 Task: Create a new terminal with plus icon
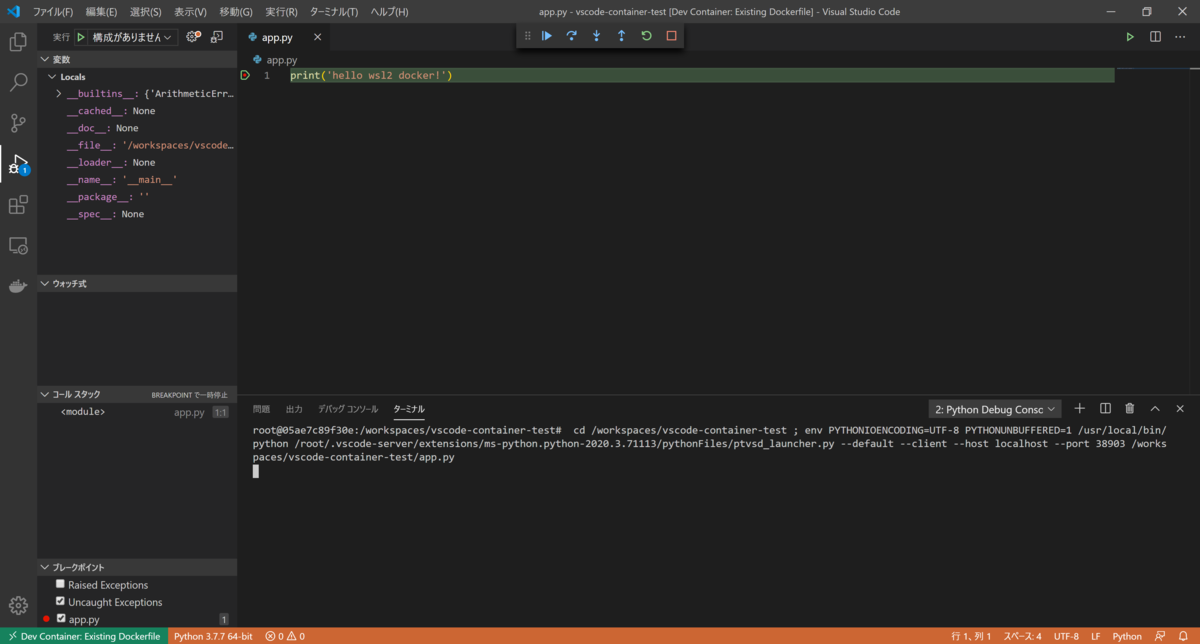(x=1080, y=409)
